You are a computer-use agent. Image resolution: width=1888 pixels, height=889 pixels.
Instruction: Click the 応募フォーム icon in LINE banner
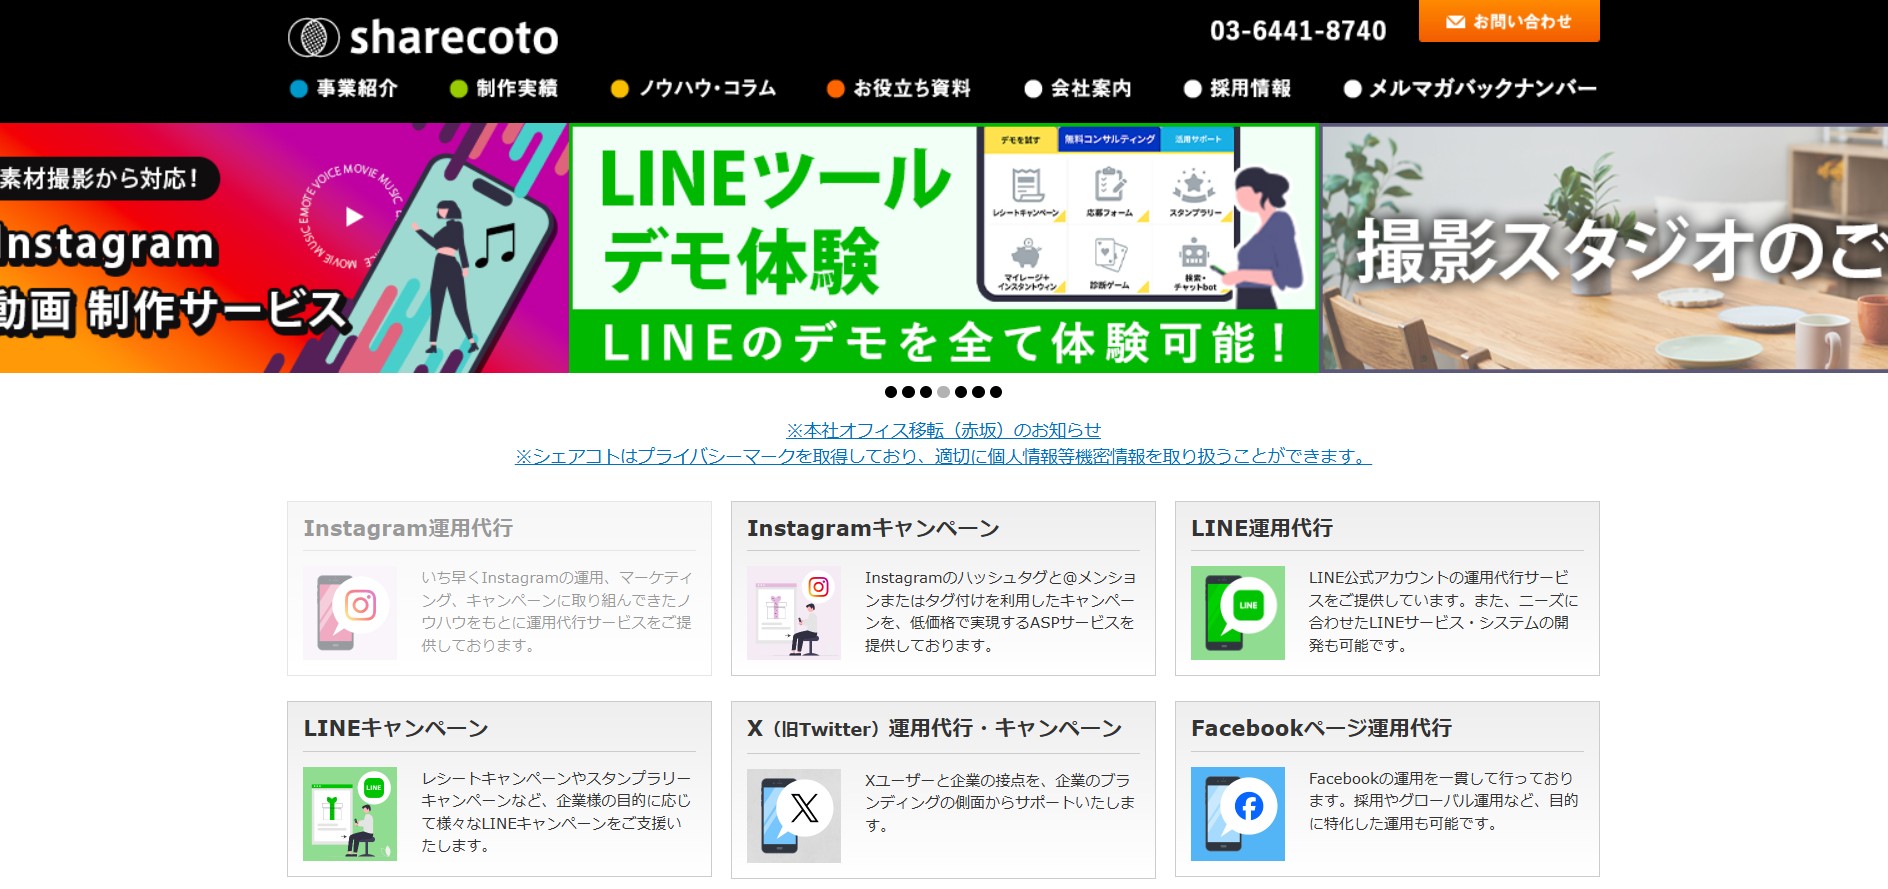(x=1110, y=193)
